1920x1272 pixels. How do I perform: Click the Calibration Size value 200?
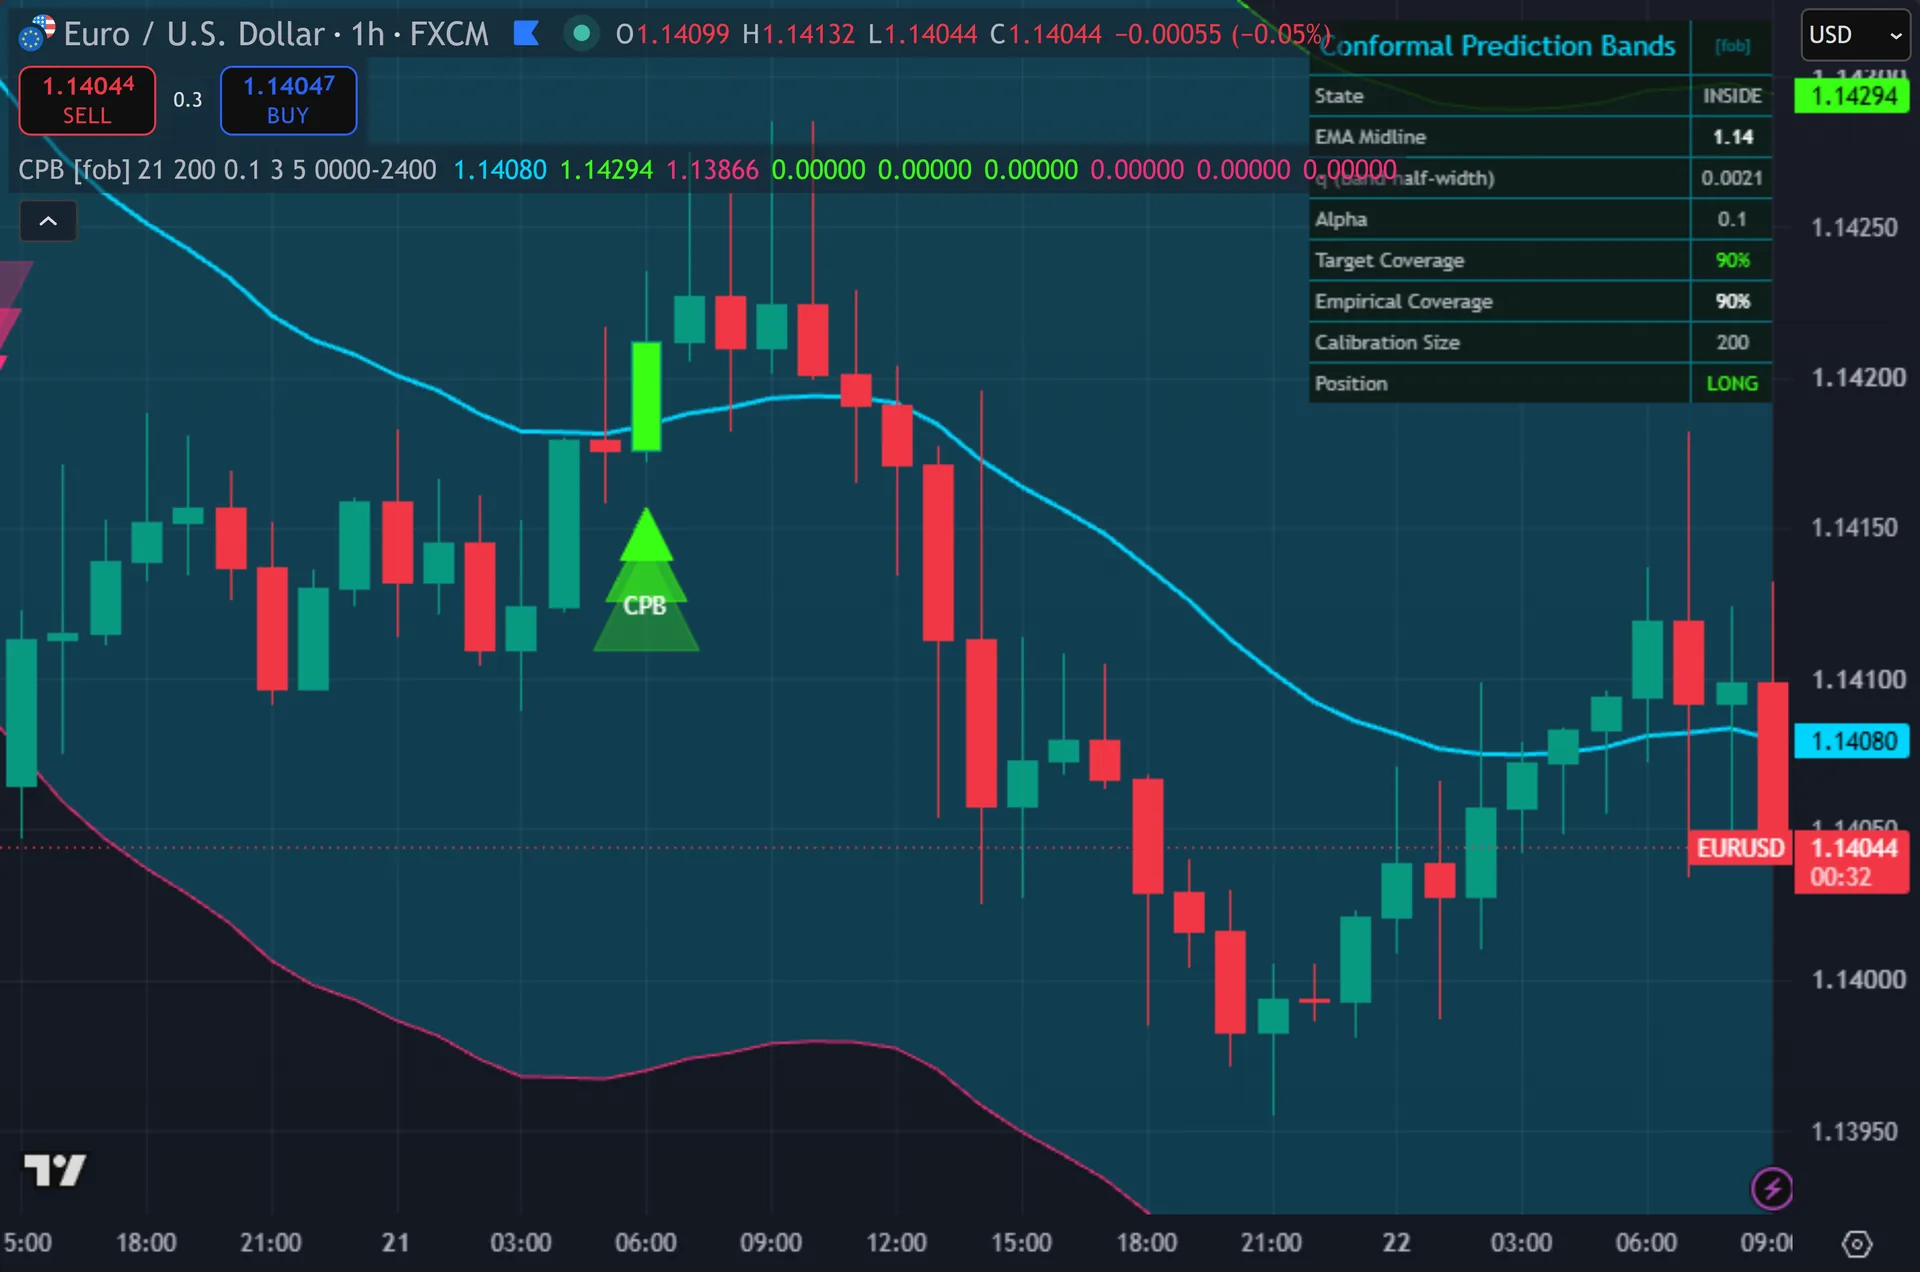[x=1732, y=342]
